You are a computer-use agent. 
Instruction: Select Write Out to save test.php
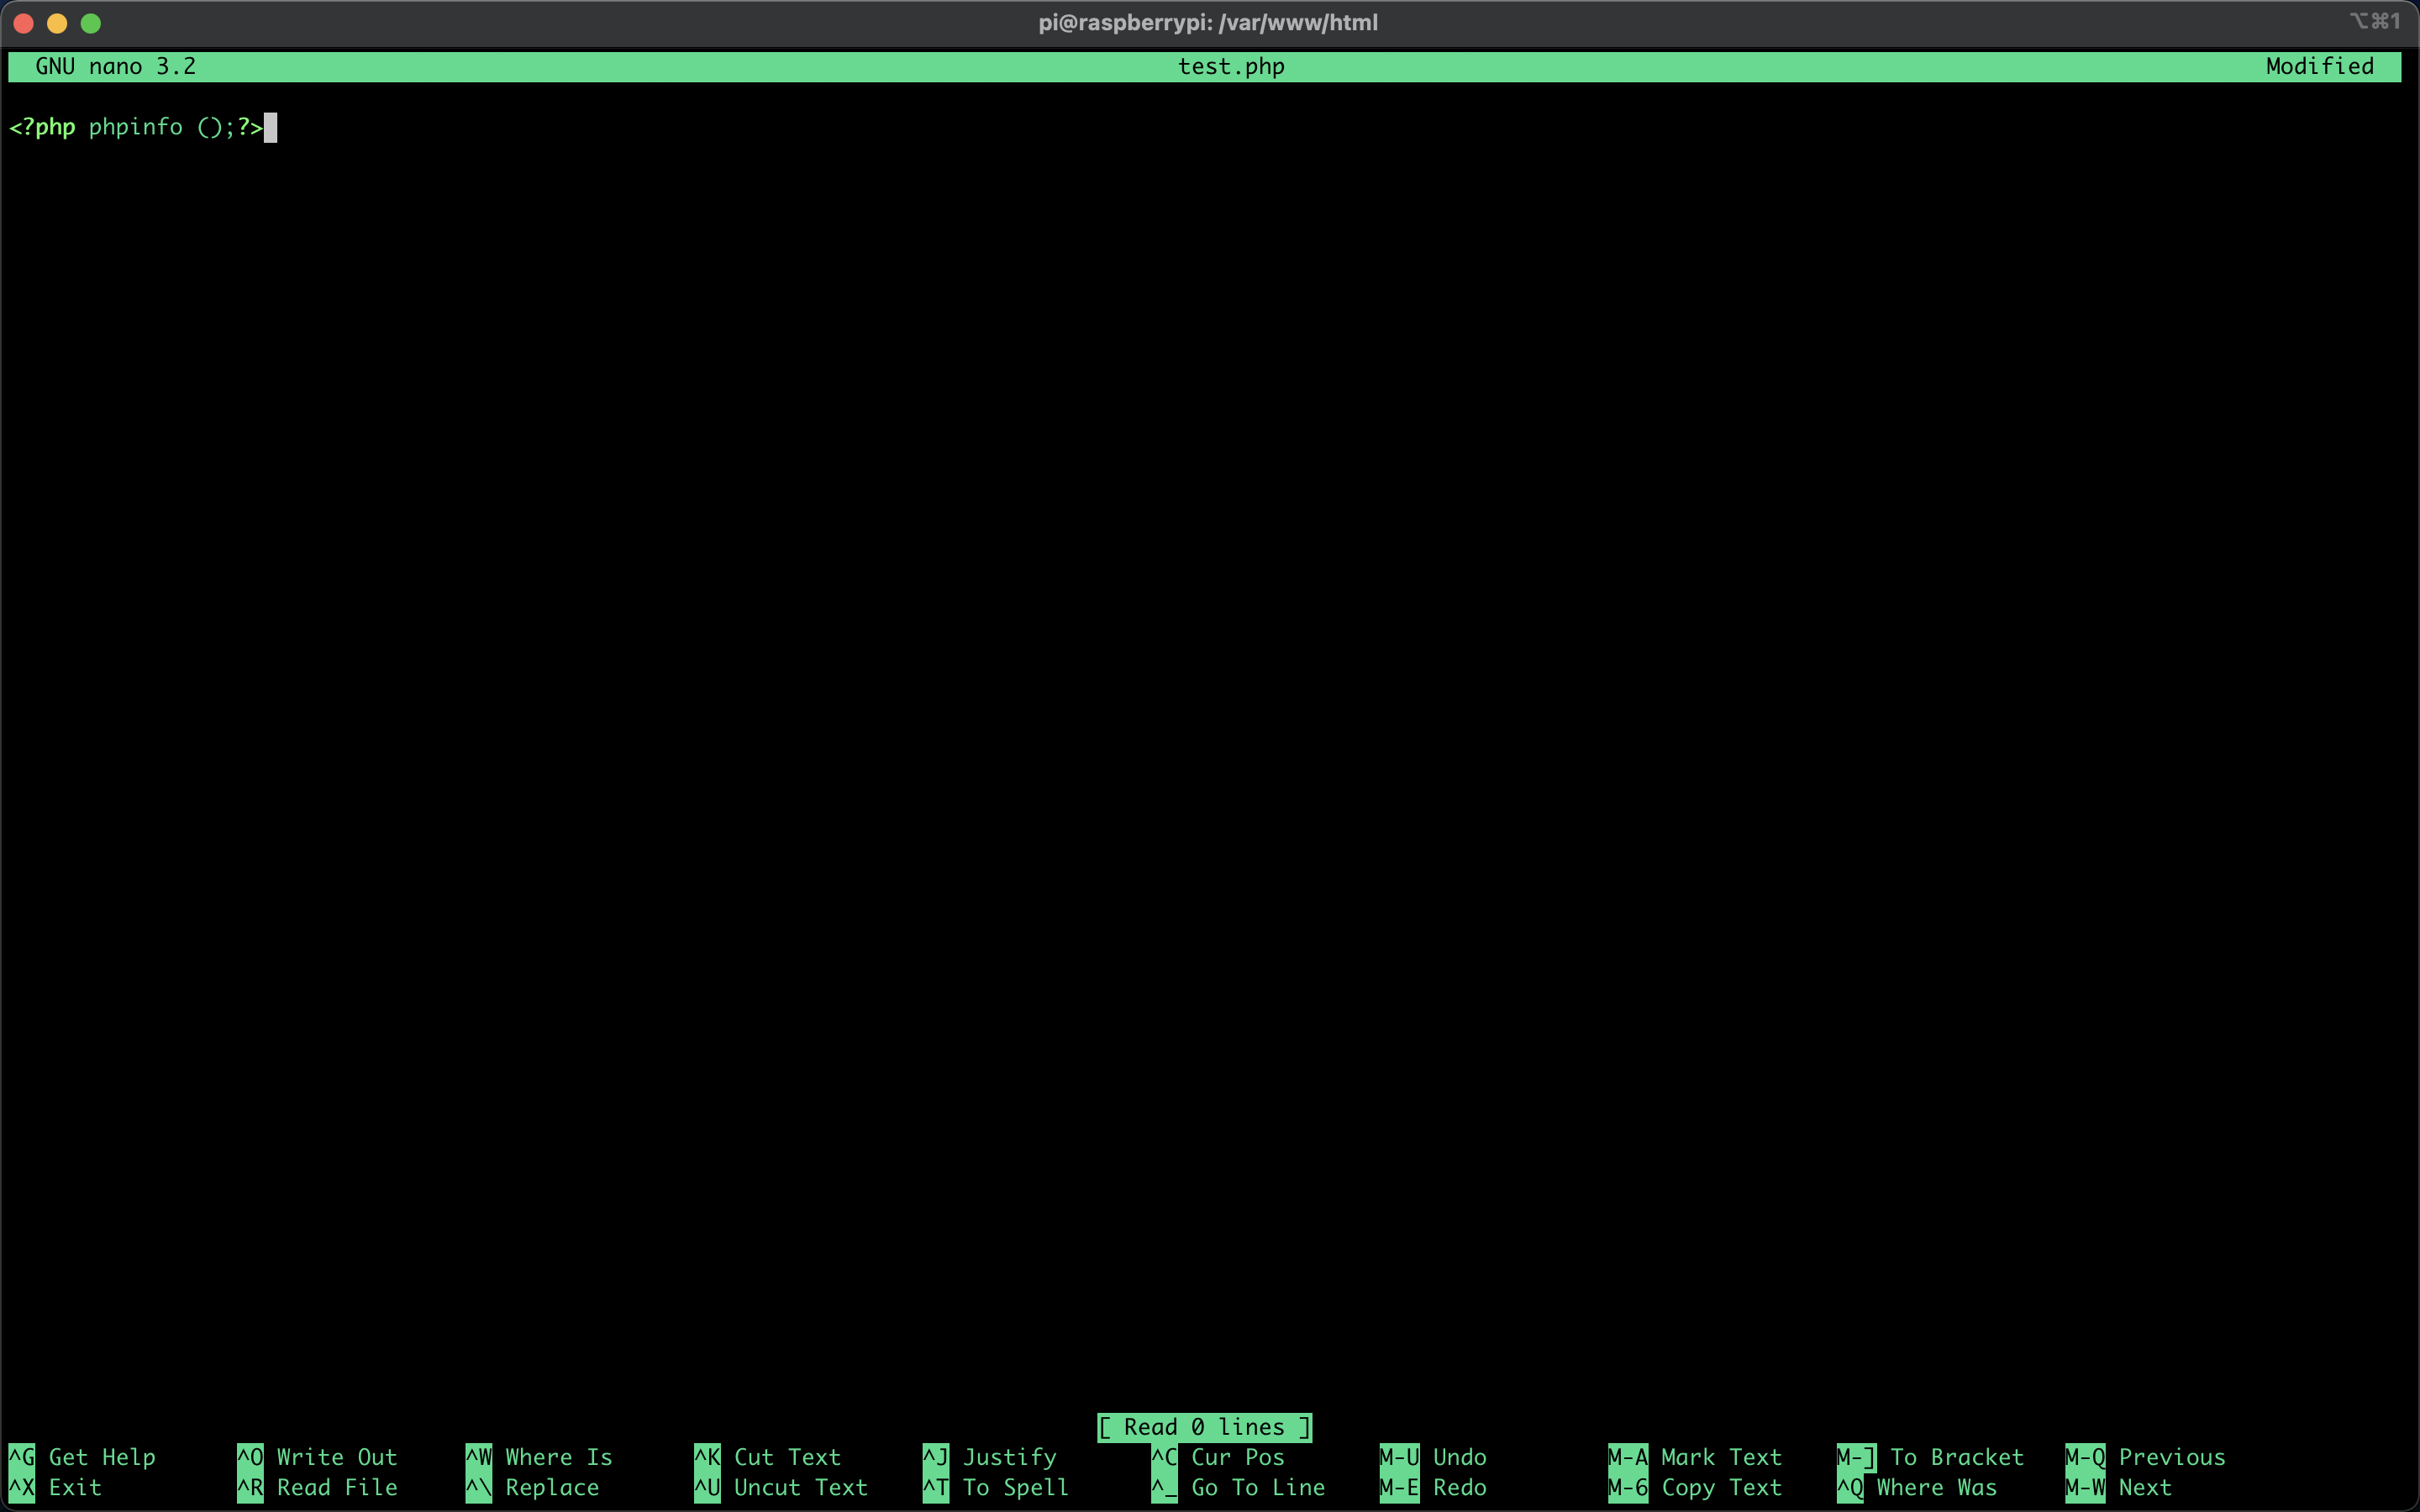click(x=335, y=1457)
